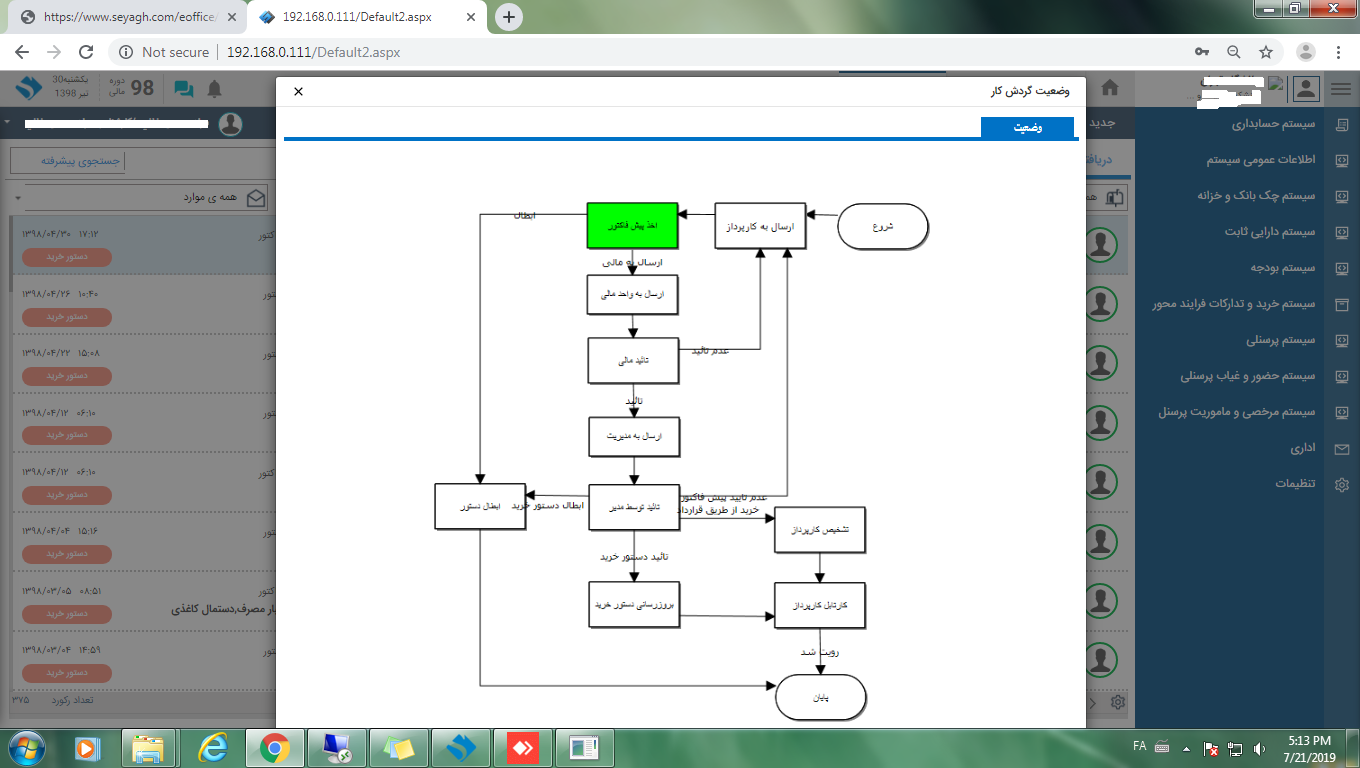Open the notifications bell
This screenshot has height=768, width=1360.
pos(214,89)
